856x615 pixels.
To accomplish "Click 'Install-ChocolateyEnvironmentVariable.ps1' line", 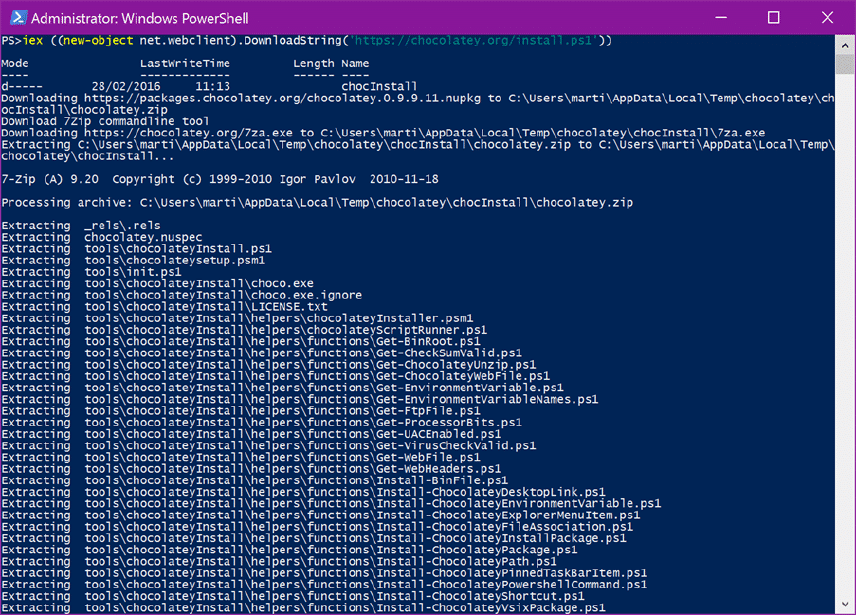I will [331, 504].
